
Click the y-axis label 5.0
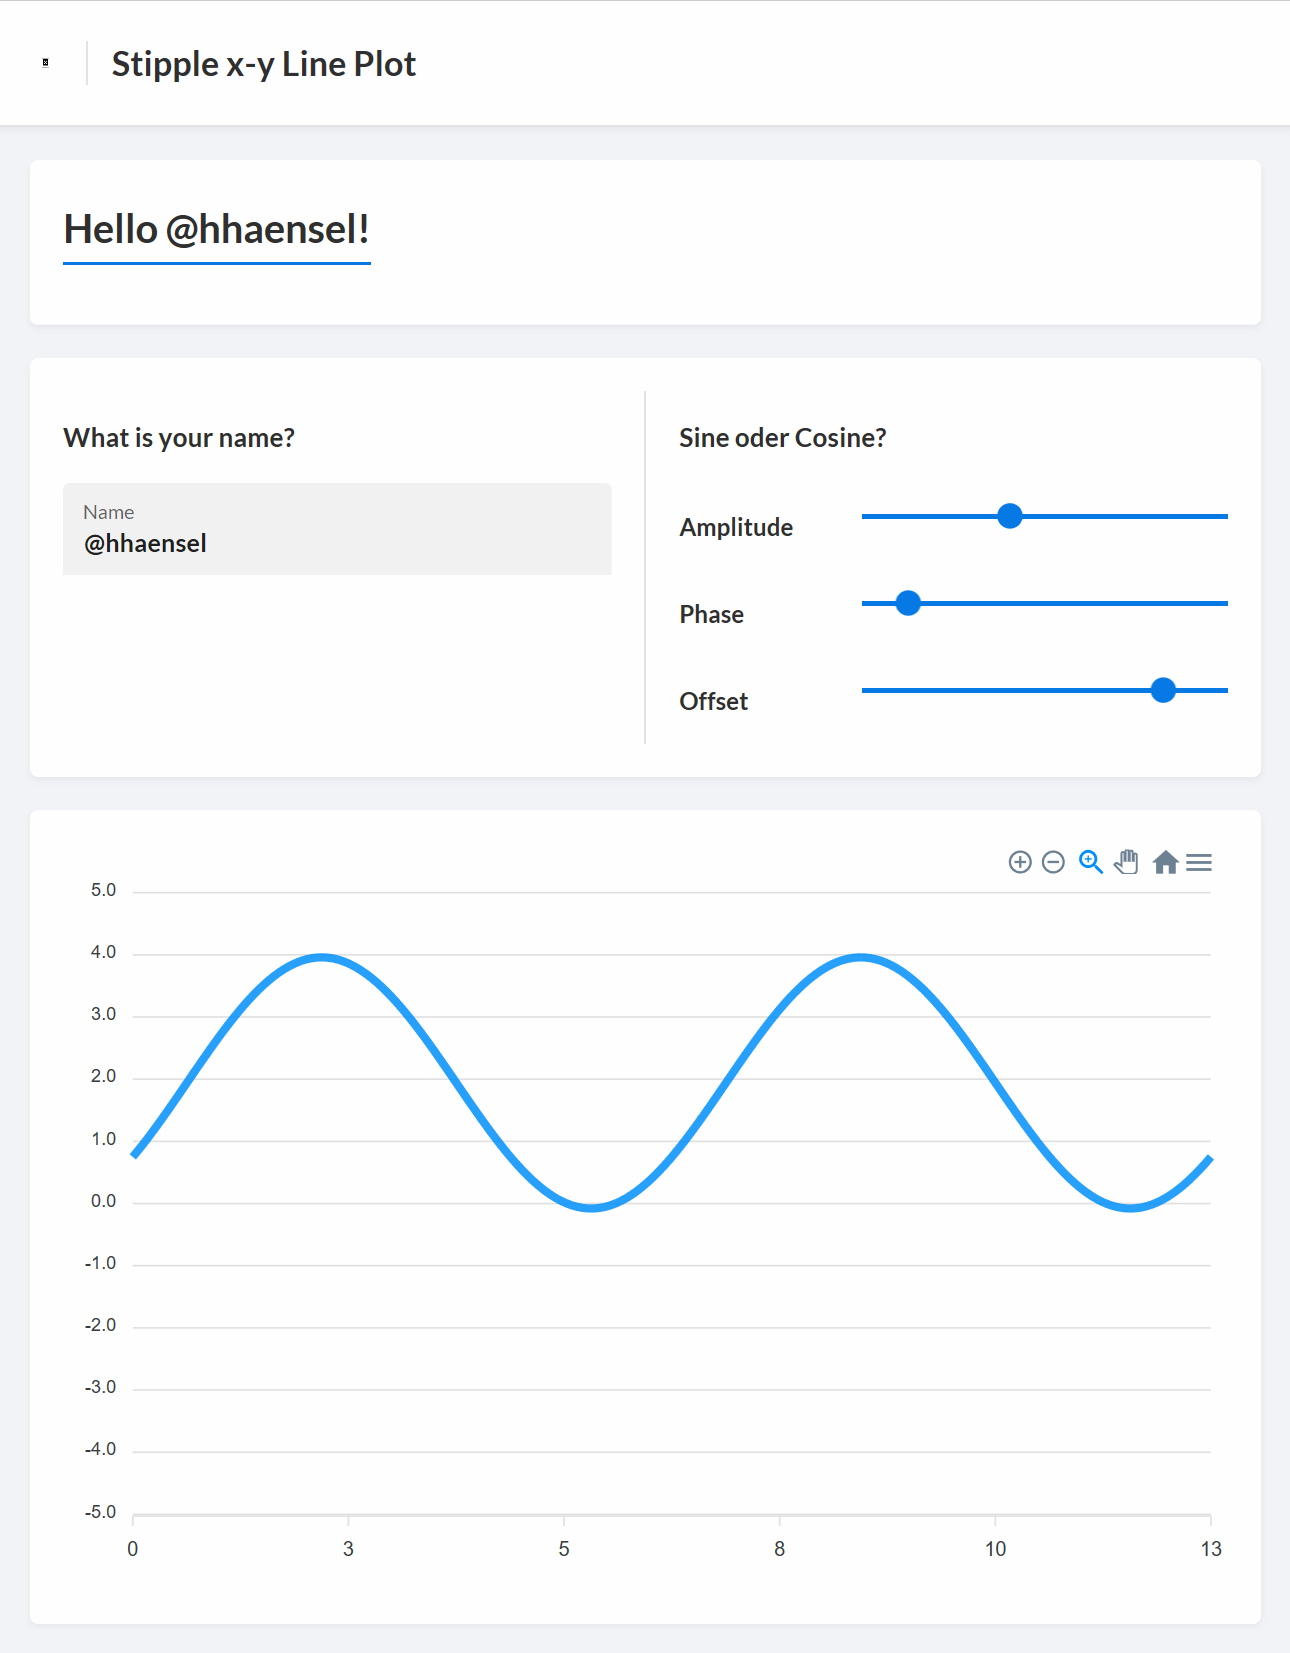click(103, 890)
